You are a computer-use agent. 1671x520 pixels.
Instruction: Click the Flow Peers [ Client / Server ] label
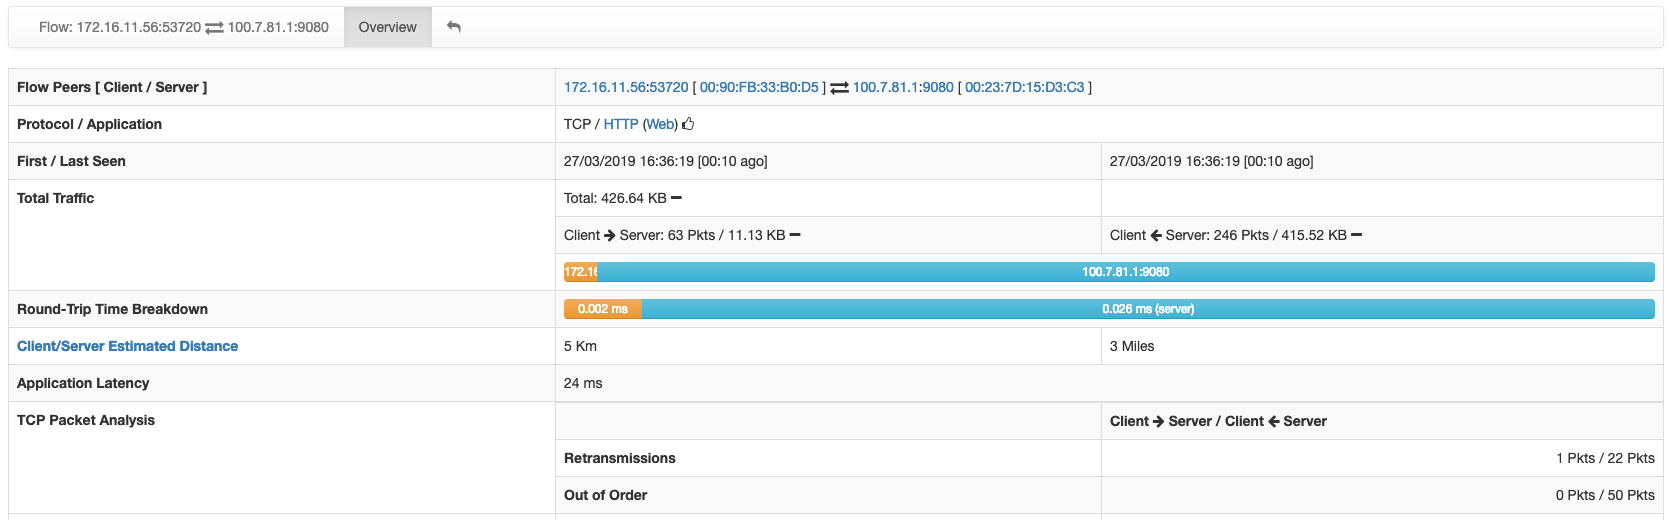112,87
